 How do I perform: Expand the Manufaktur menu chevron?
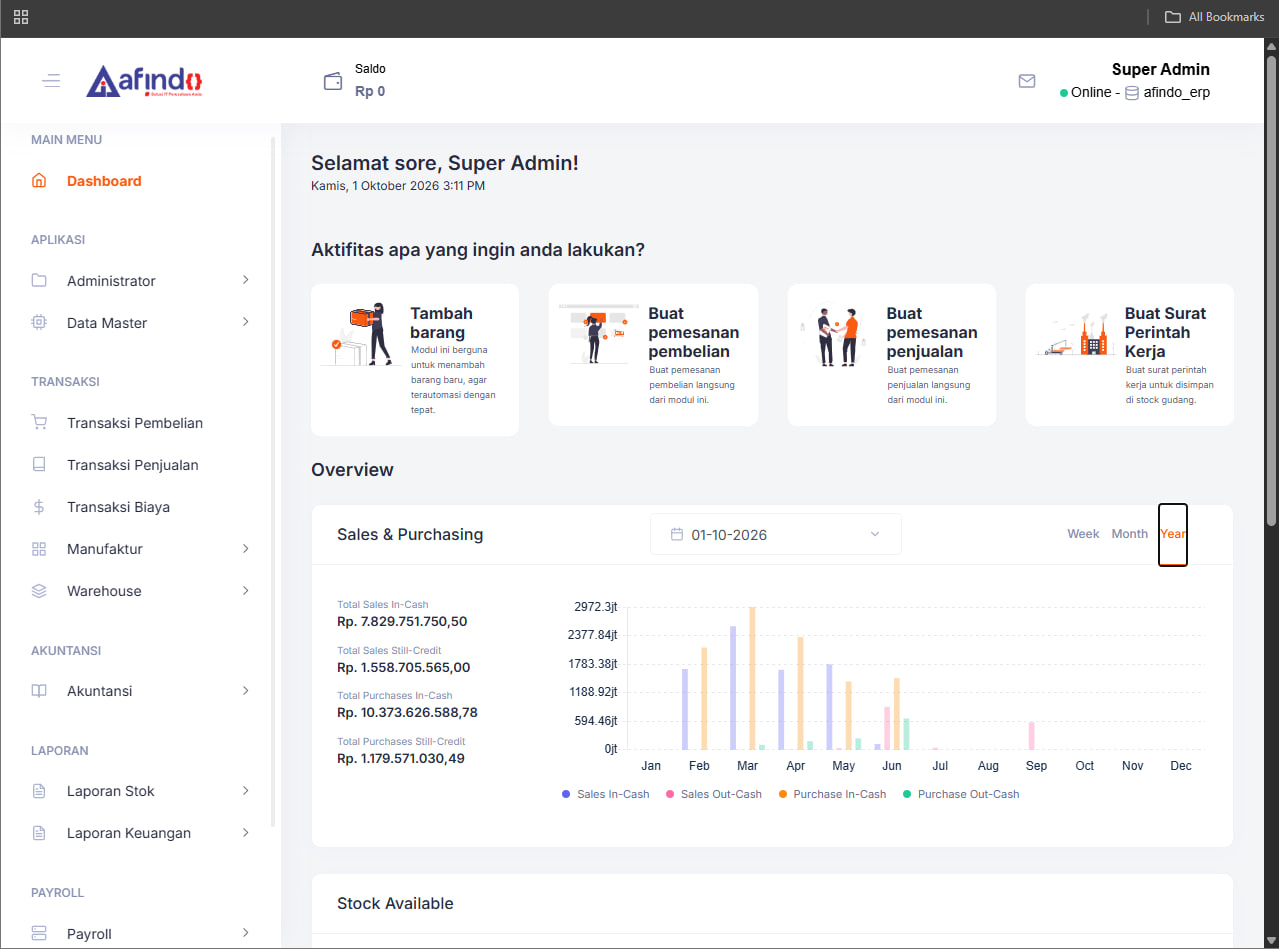[x=246, y=548]
